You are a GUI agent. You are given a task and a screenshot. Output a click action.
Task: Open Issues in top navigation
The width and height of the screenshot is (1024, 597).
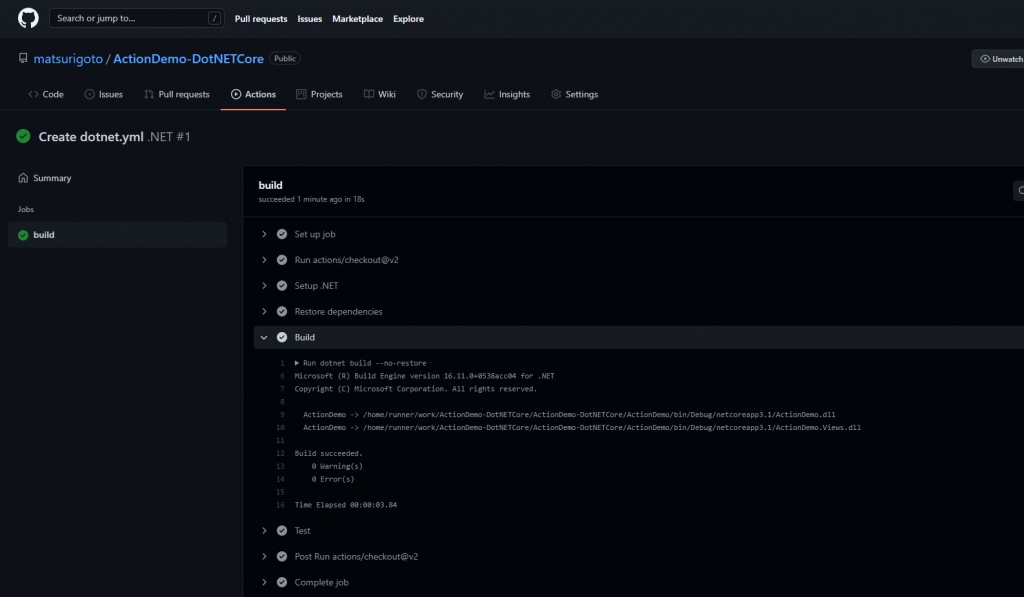click(x=310, y=19)
